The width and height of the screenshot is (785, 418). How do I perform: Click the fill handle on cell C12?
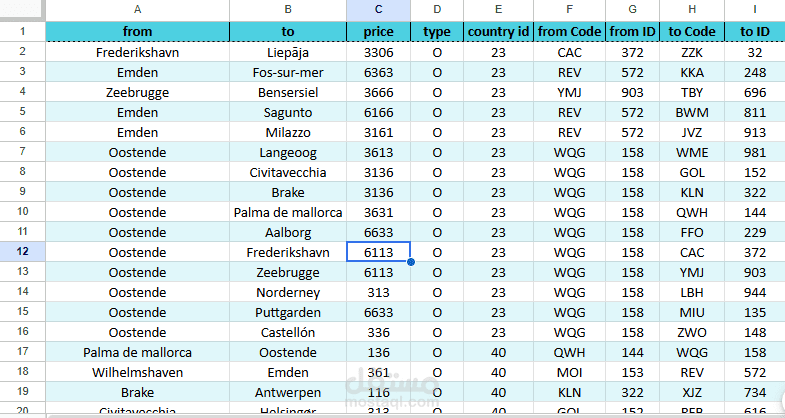tap(411, 262)
